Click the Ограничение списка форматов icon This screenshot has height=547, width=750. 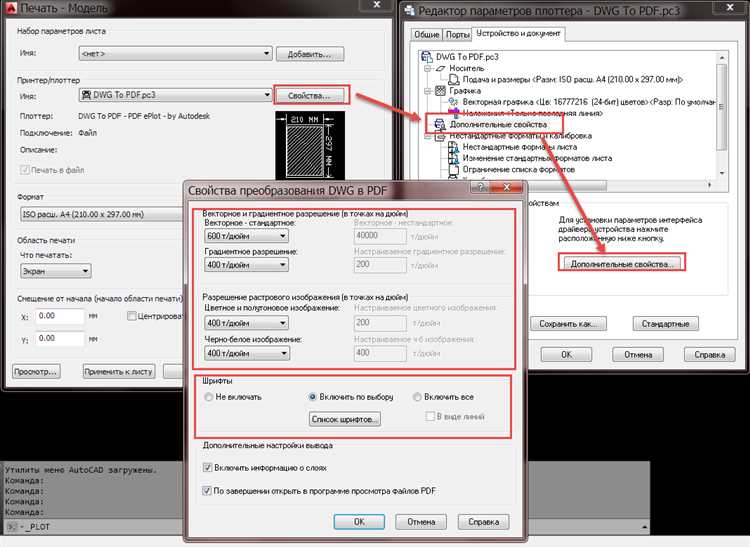click(453, 170)
